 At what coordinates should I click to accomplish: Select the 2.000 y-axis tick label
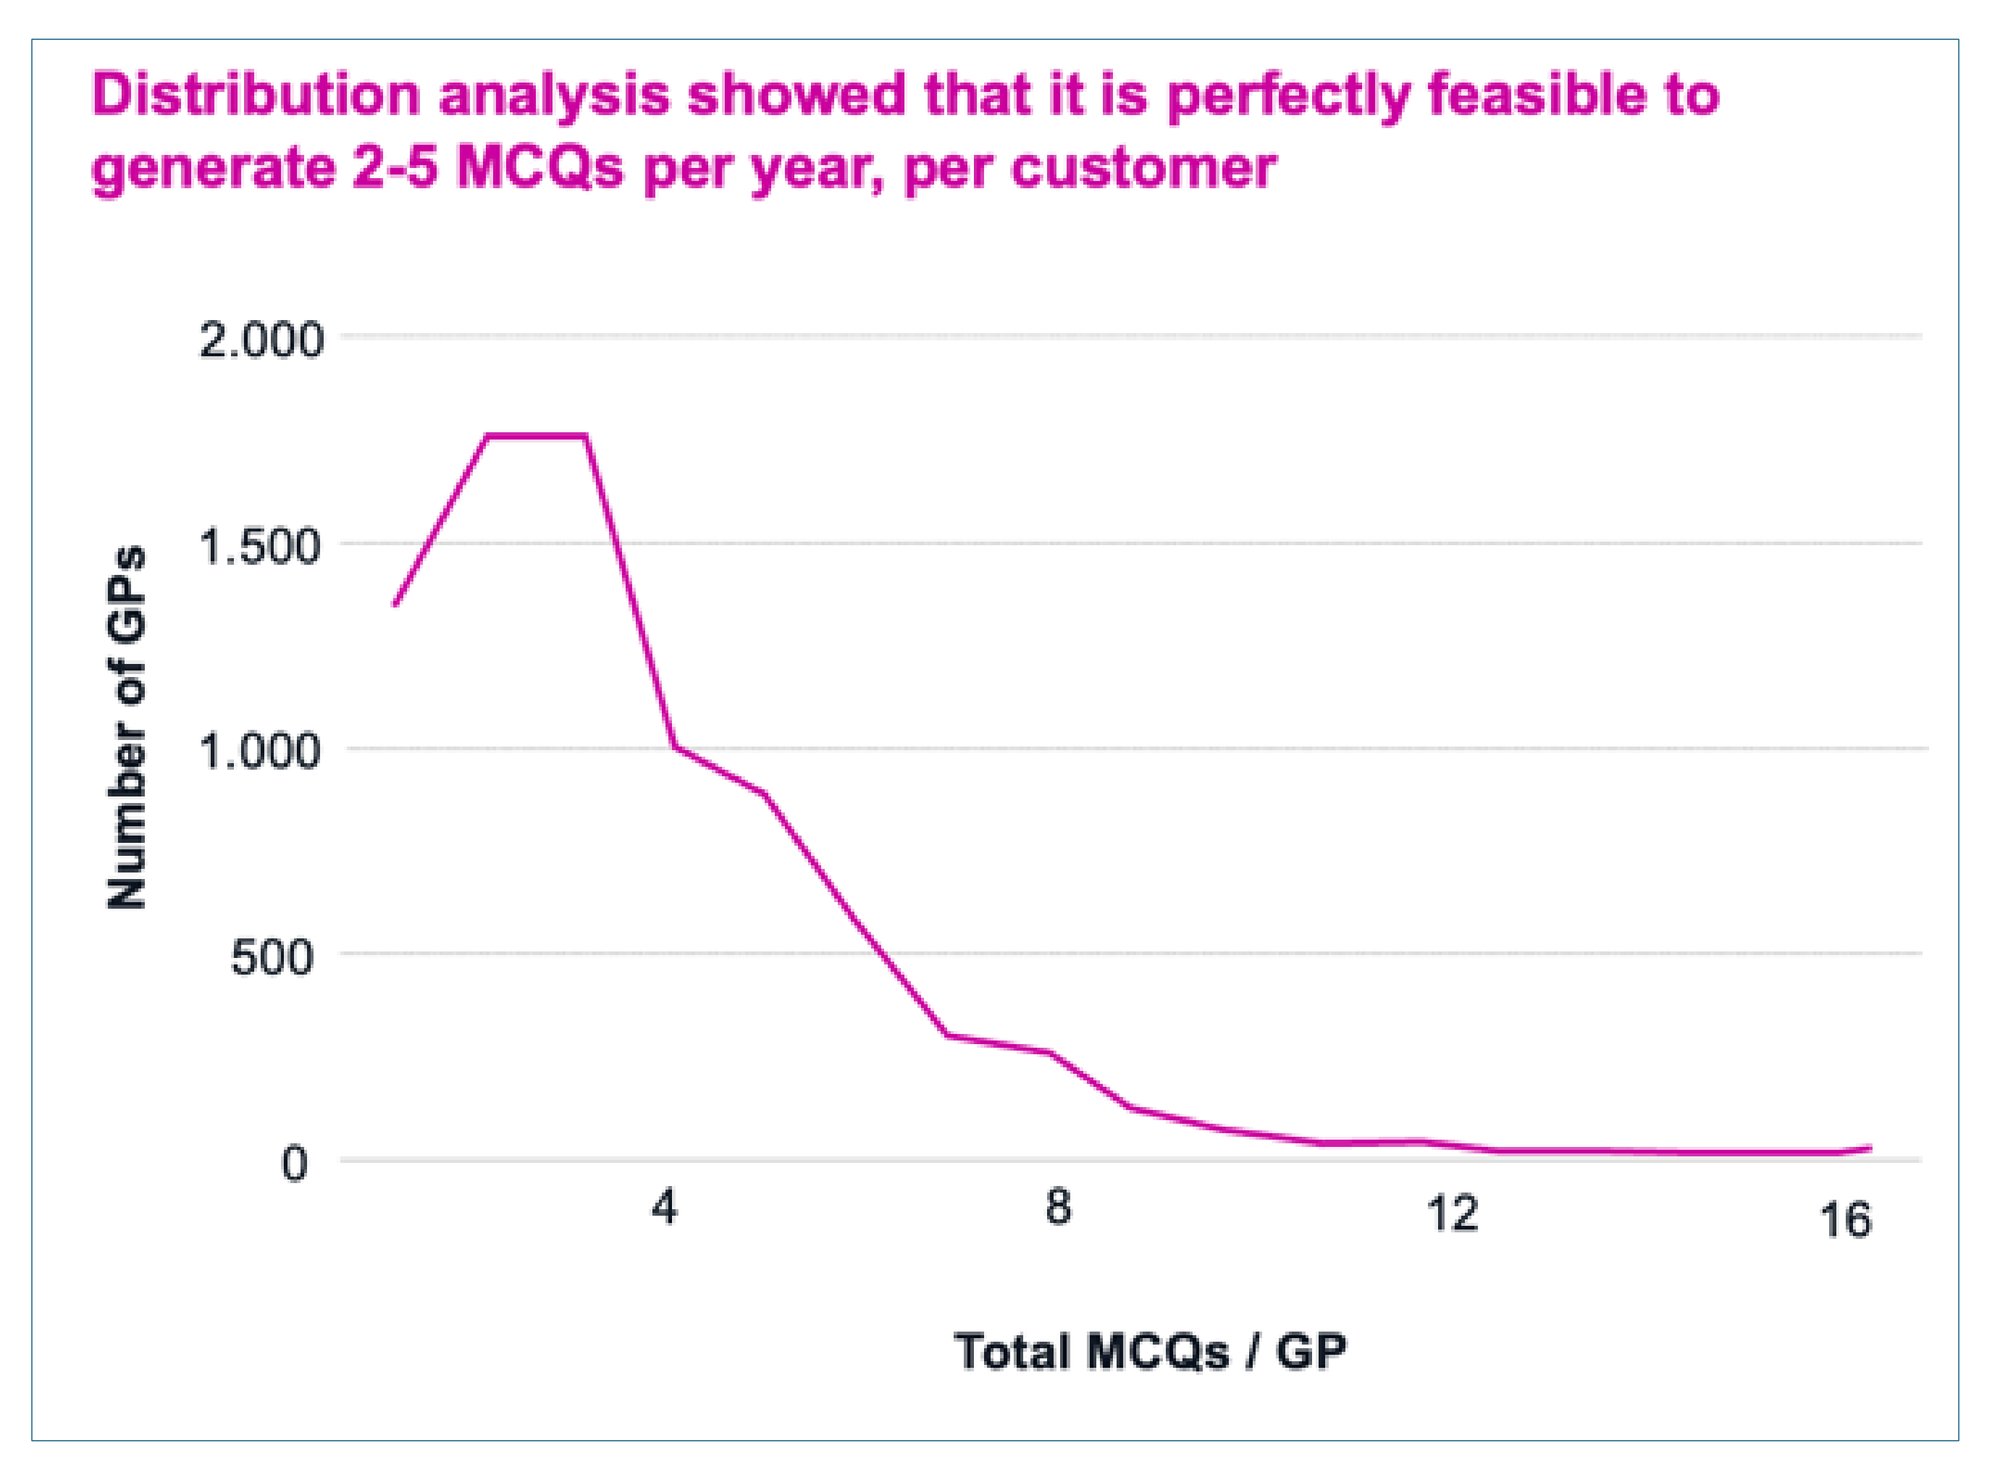262,341
